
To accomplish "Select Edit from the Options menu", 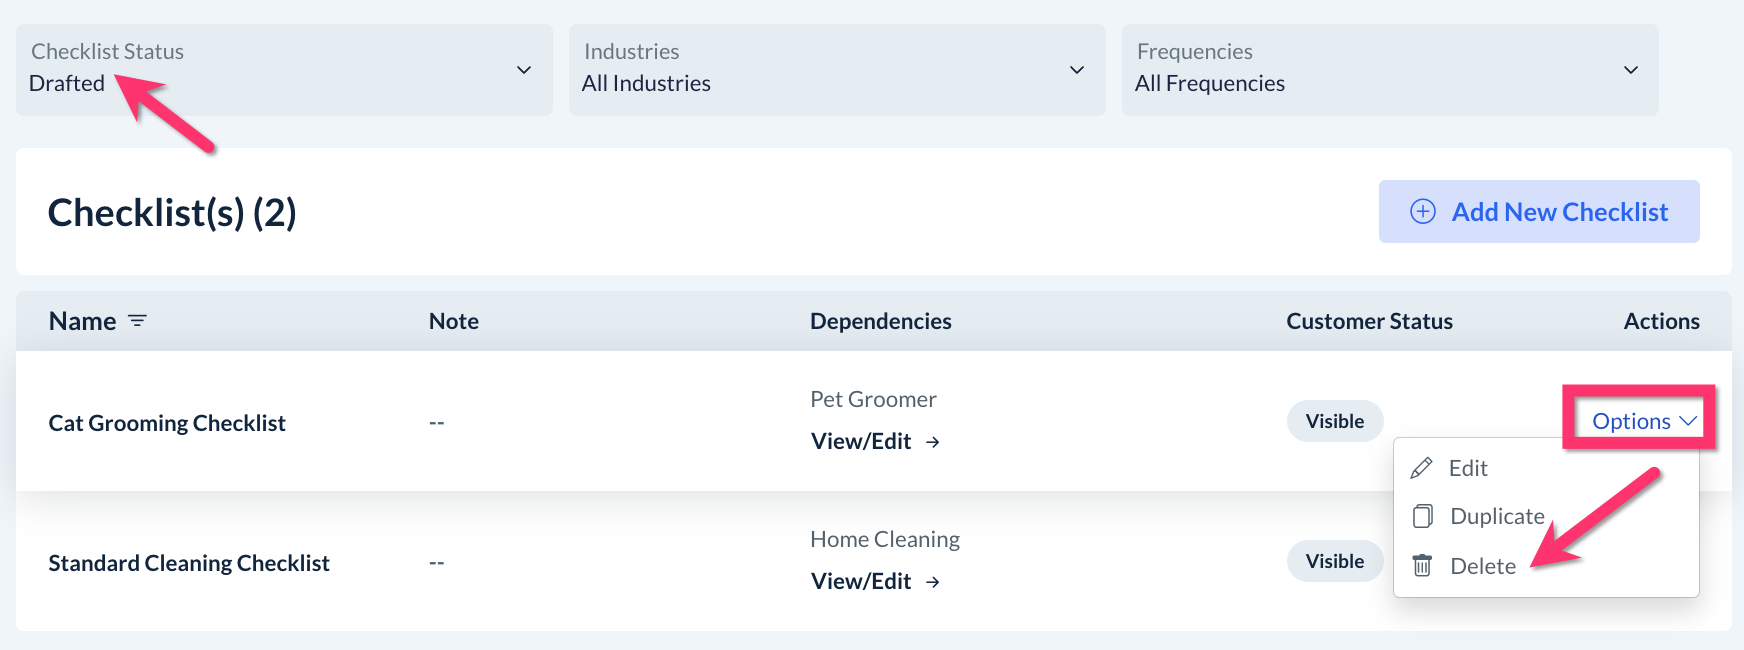I will [1468, 468].
